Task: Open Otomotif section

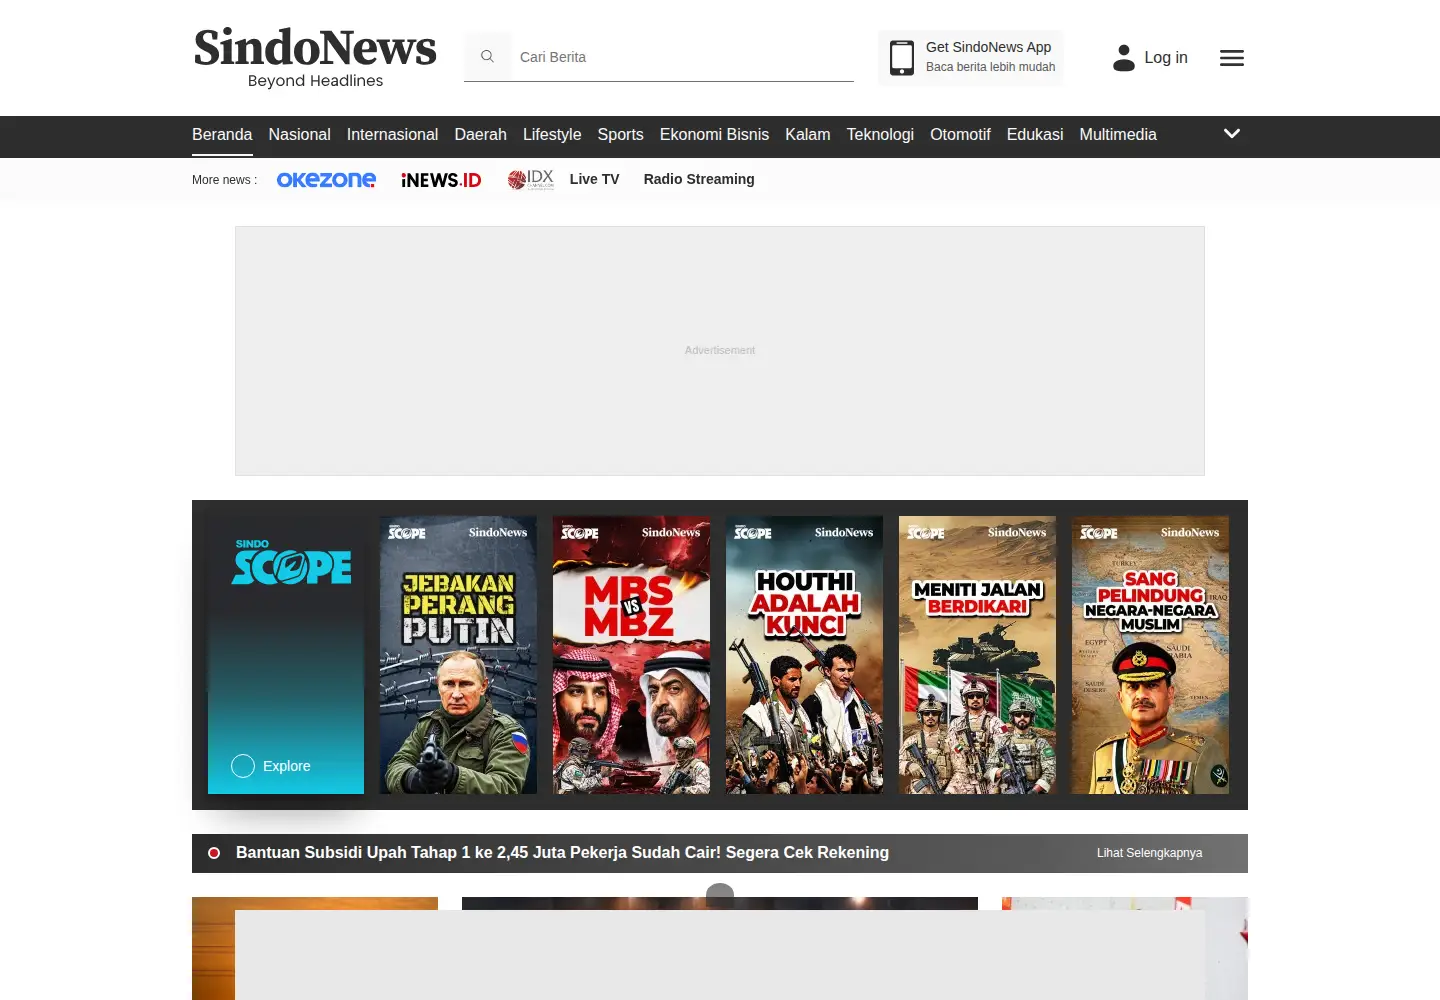Action: coord(960,135)
